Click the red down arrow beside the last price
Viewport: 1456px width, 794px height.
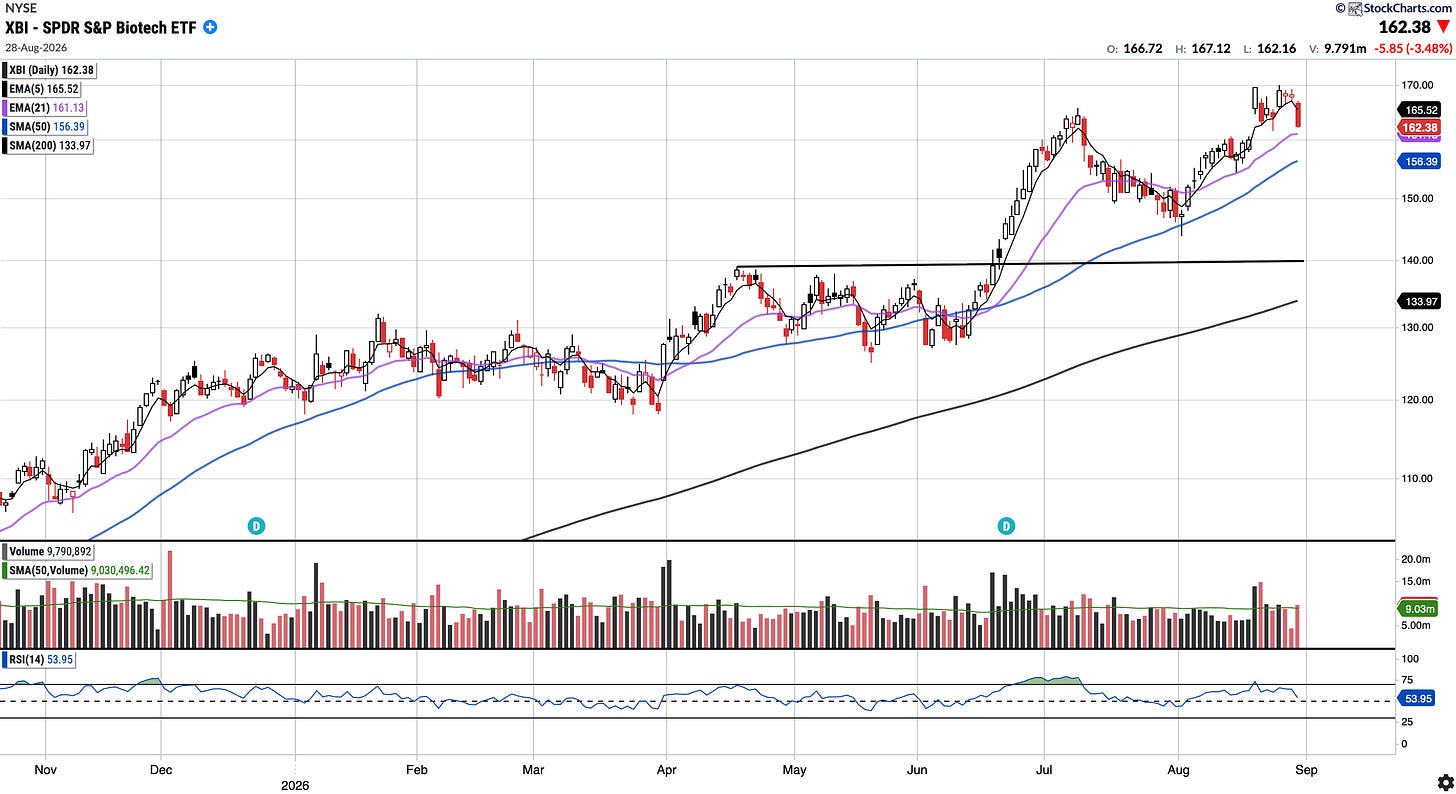click(x=1442, y=27)
